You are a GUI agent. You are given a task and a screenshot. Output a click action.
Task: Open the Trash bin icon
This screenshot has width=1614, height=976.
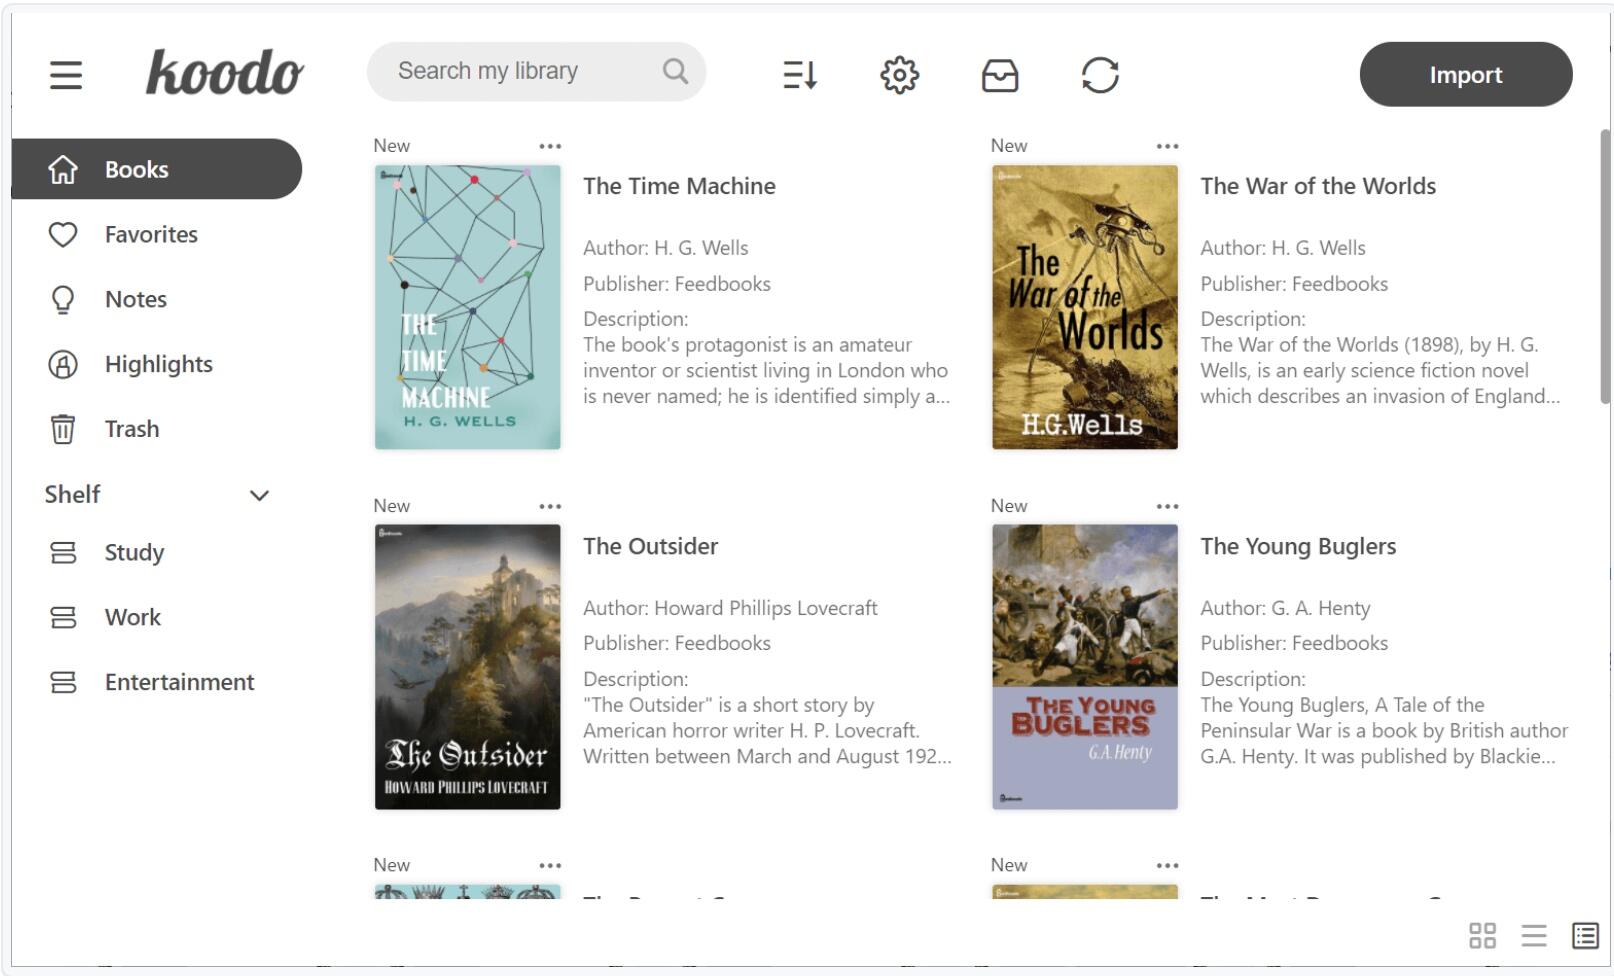63,429
